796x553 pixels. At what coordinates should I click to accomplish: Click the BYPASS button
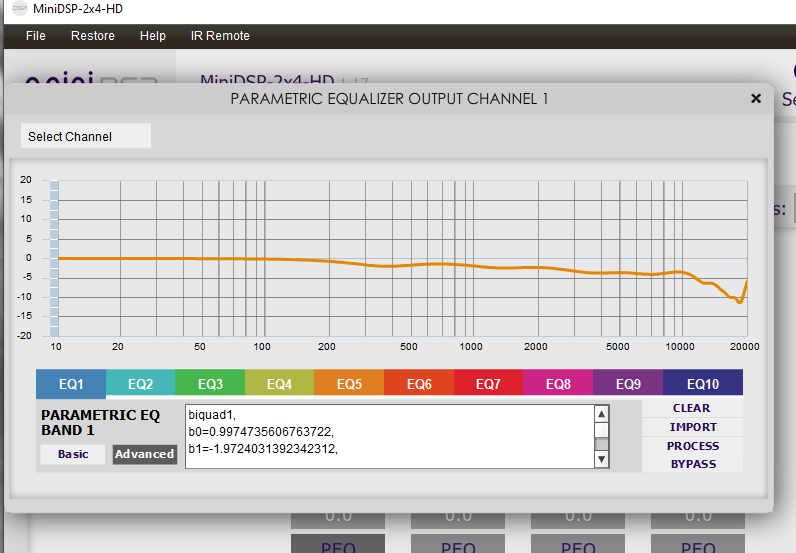692,464
